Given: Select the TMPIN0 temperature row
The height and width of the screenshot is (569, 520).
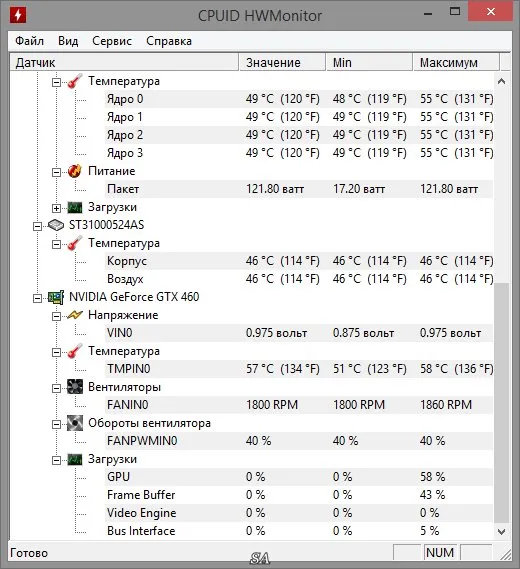Looking at the screenshot, I should click(x=299, y=369).
